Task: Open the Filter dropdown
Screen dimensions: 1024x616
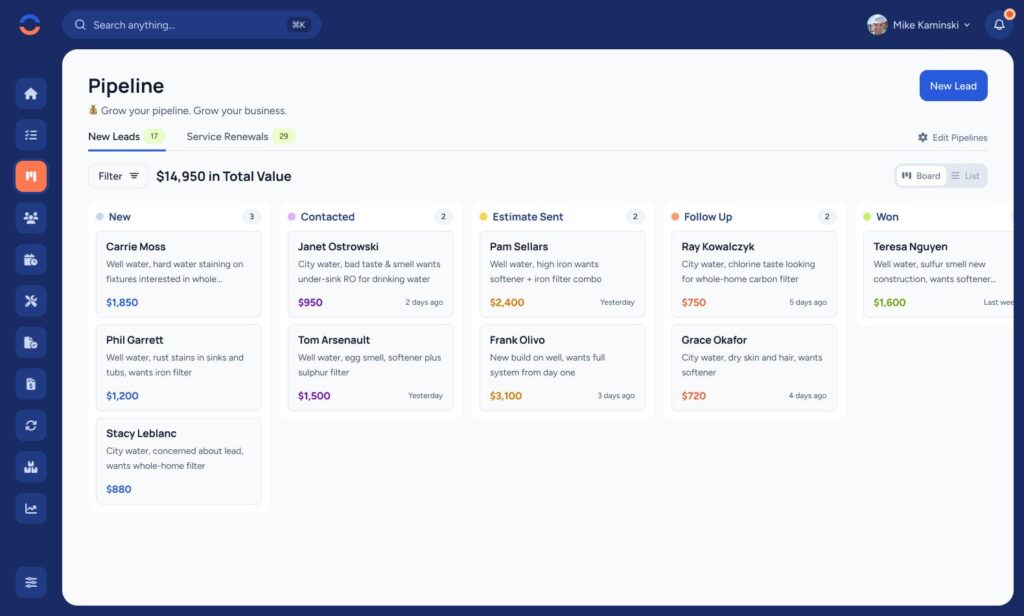Action: point(118,176)
